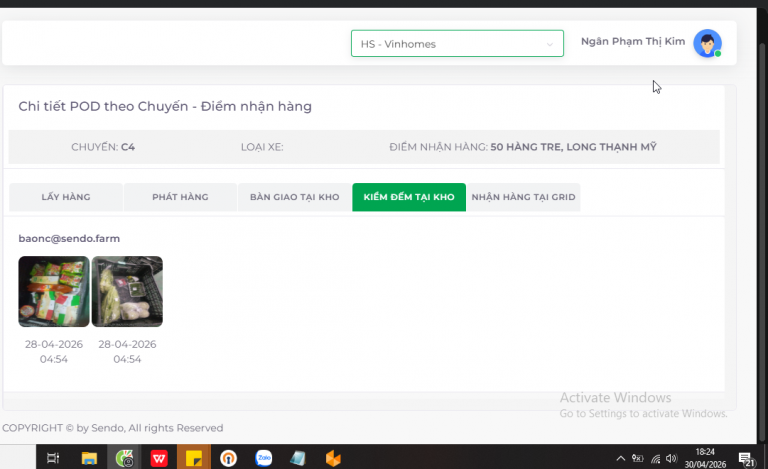The width and height of the screenshot is (768, 469).
Task: Open the orange cube taskbar app icon
Action: tap(333, 458)
